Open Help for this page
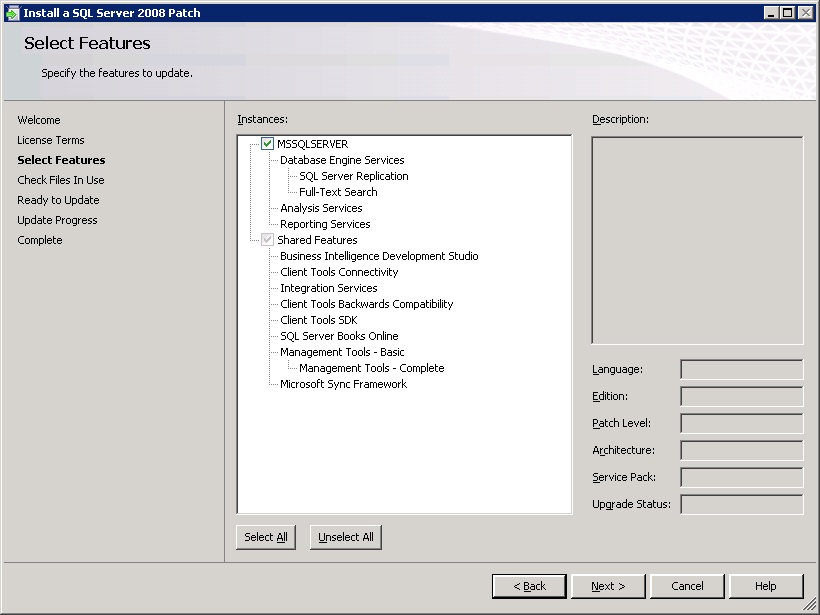The width and height of the screenshot is (820, 615). 766,586
